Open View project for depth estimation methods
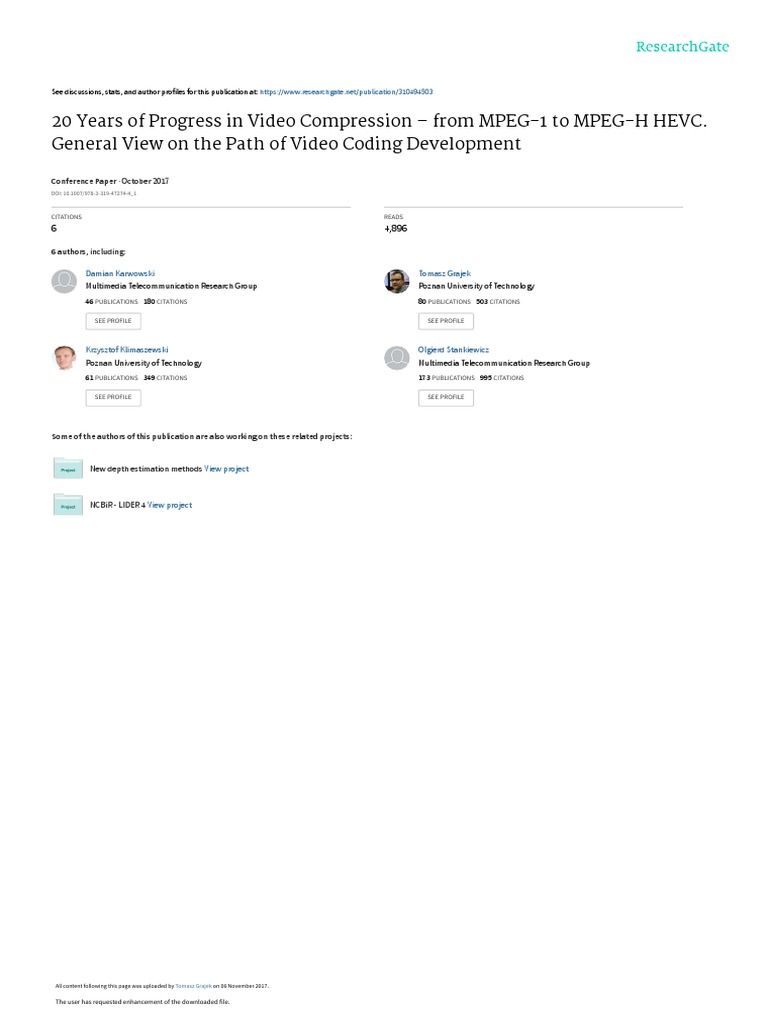The height and width of the screenshot is (1024, 768). [x=227, y=468]
